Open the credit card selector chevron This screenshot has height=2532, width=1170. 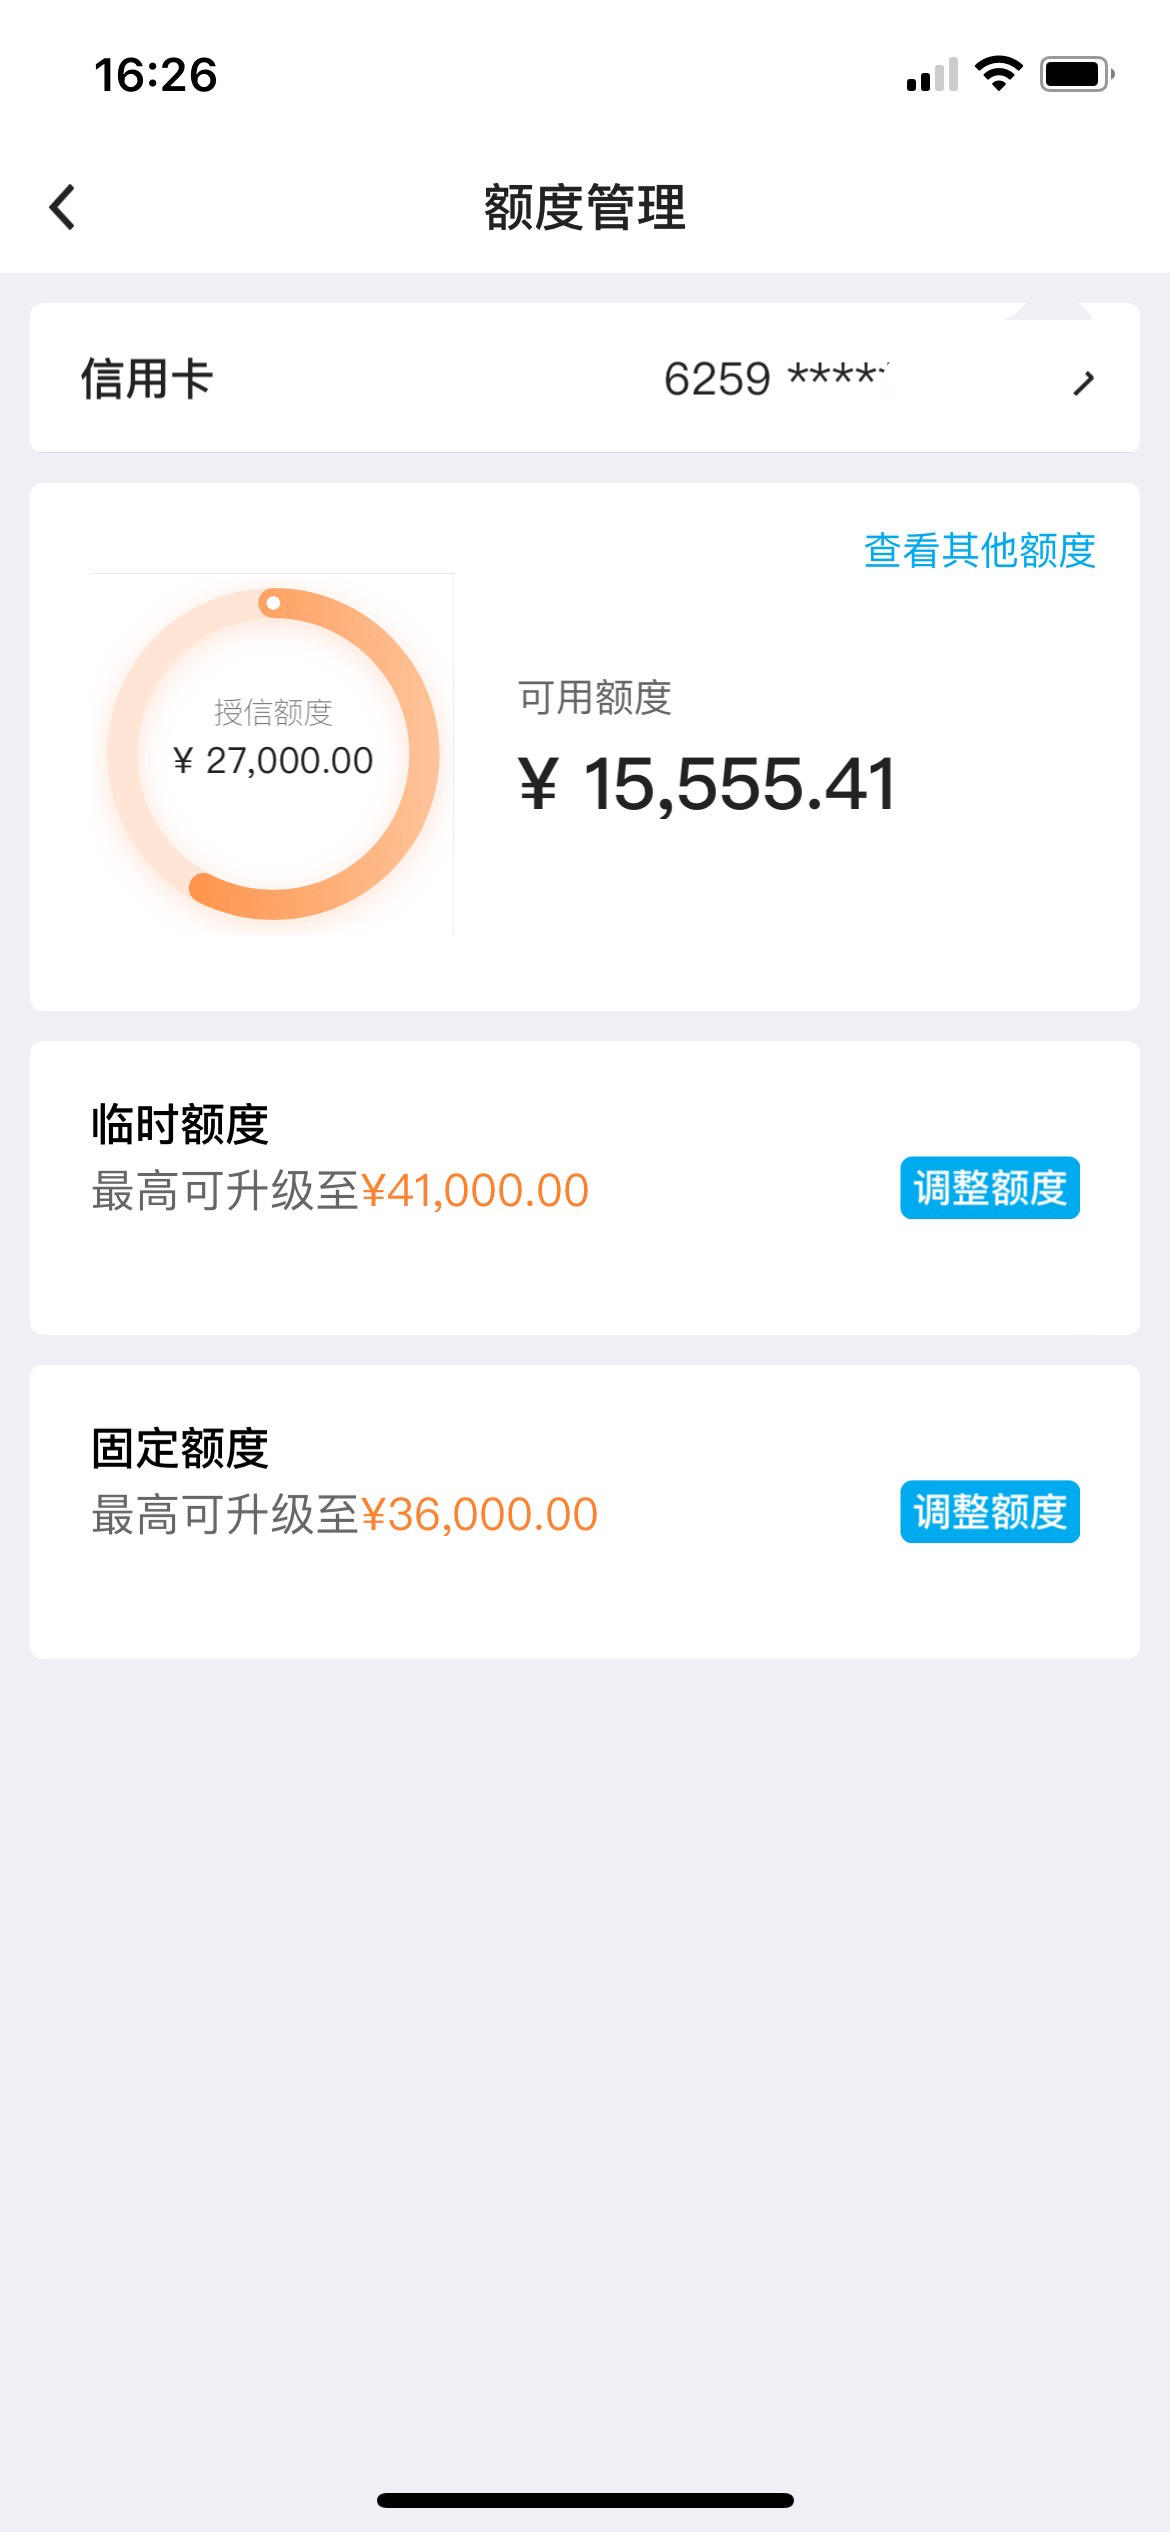click(x=1083, y=381)
